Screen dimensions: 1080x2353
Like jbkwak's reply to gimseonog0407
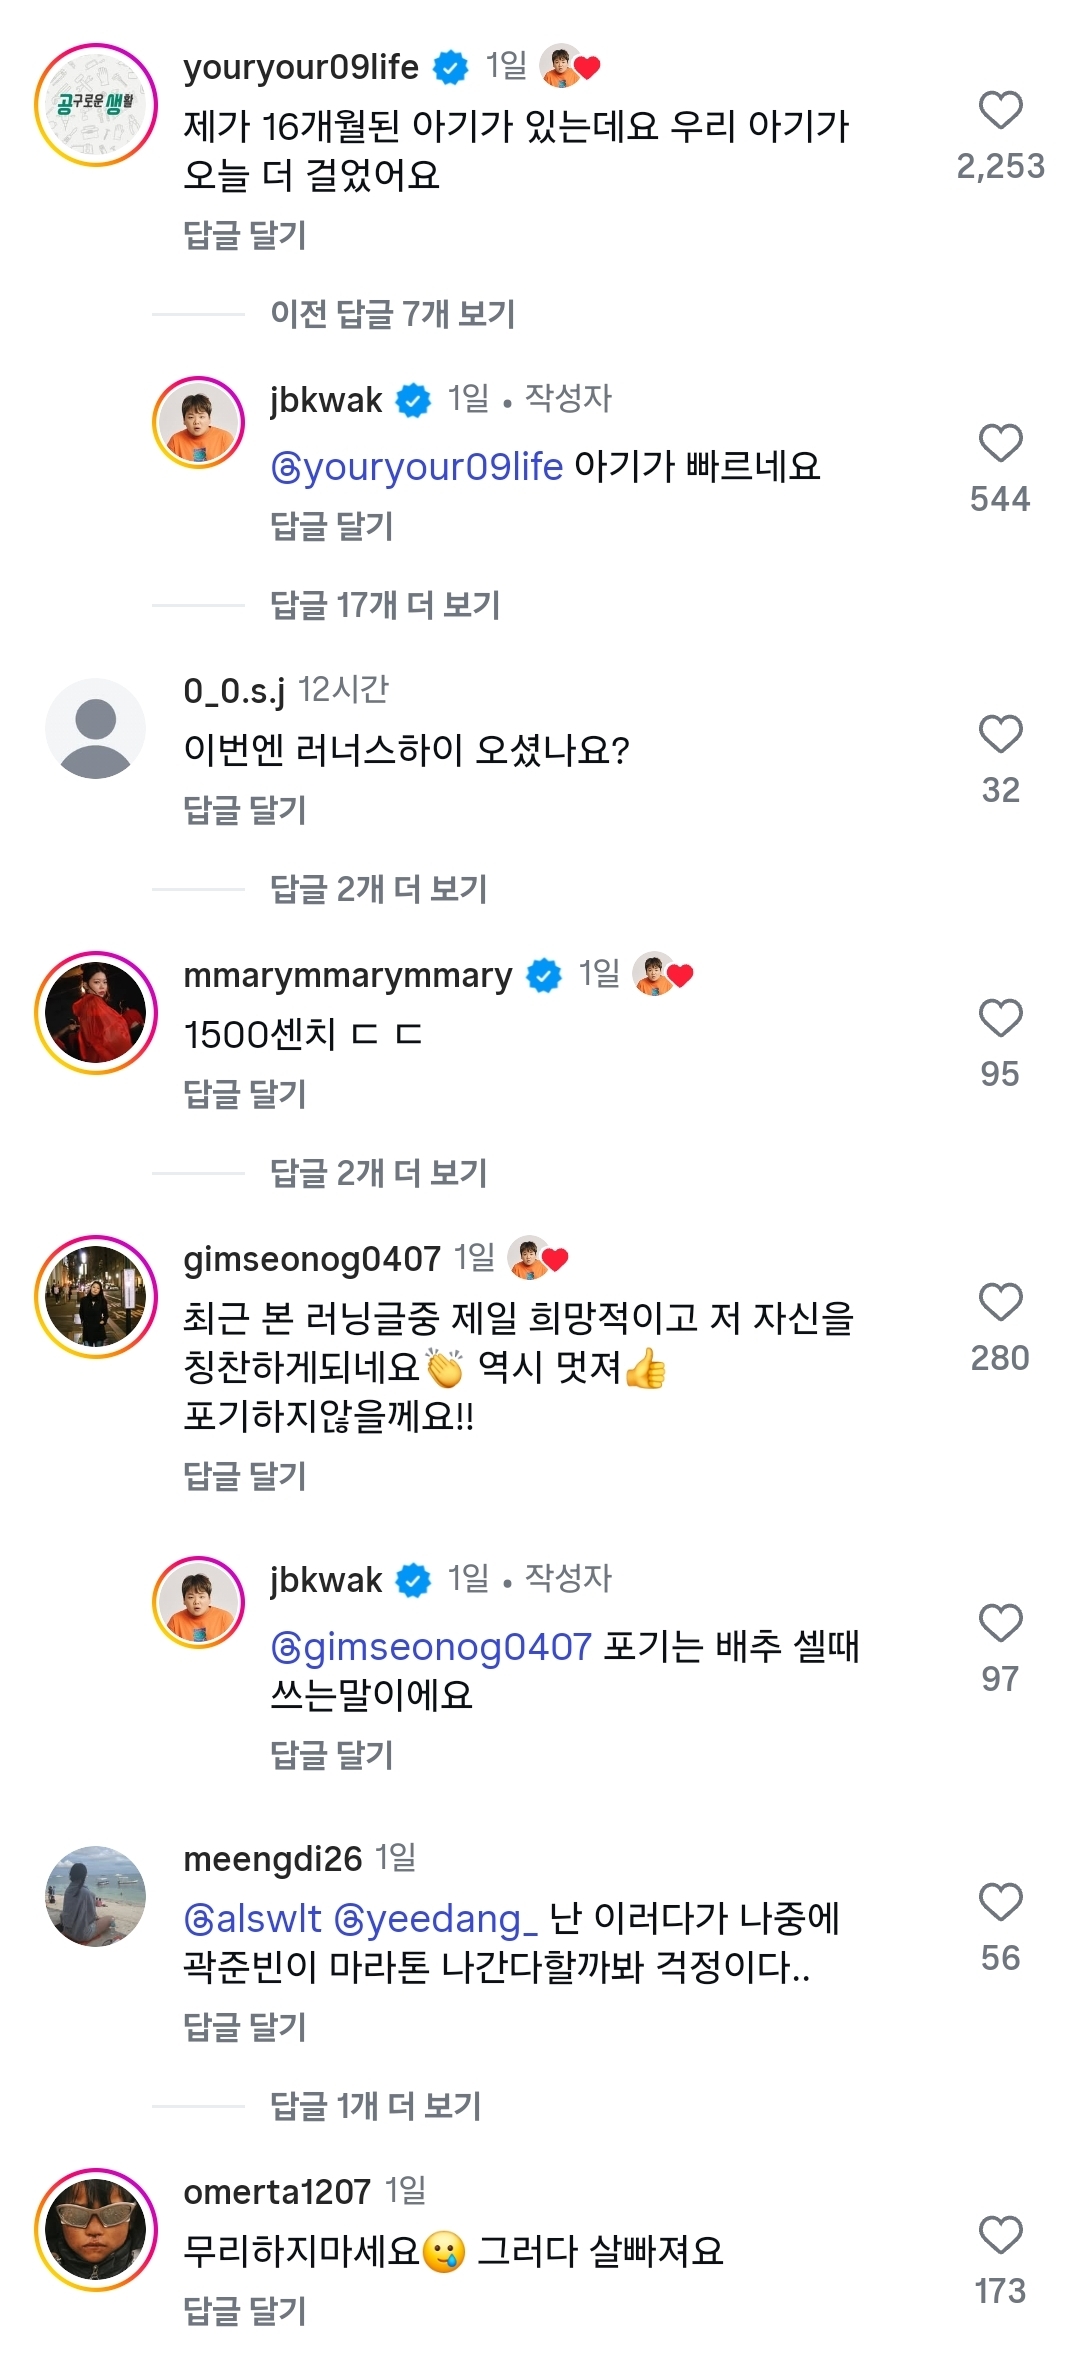coord(1000,1624)
